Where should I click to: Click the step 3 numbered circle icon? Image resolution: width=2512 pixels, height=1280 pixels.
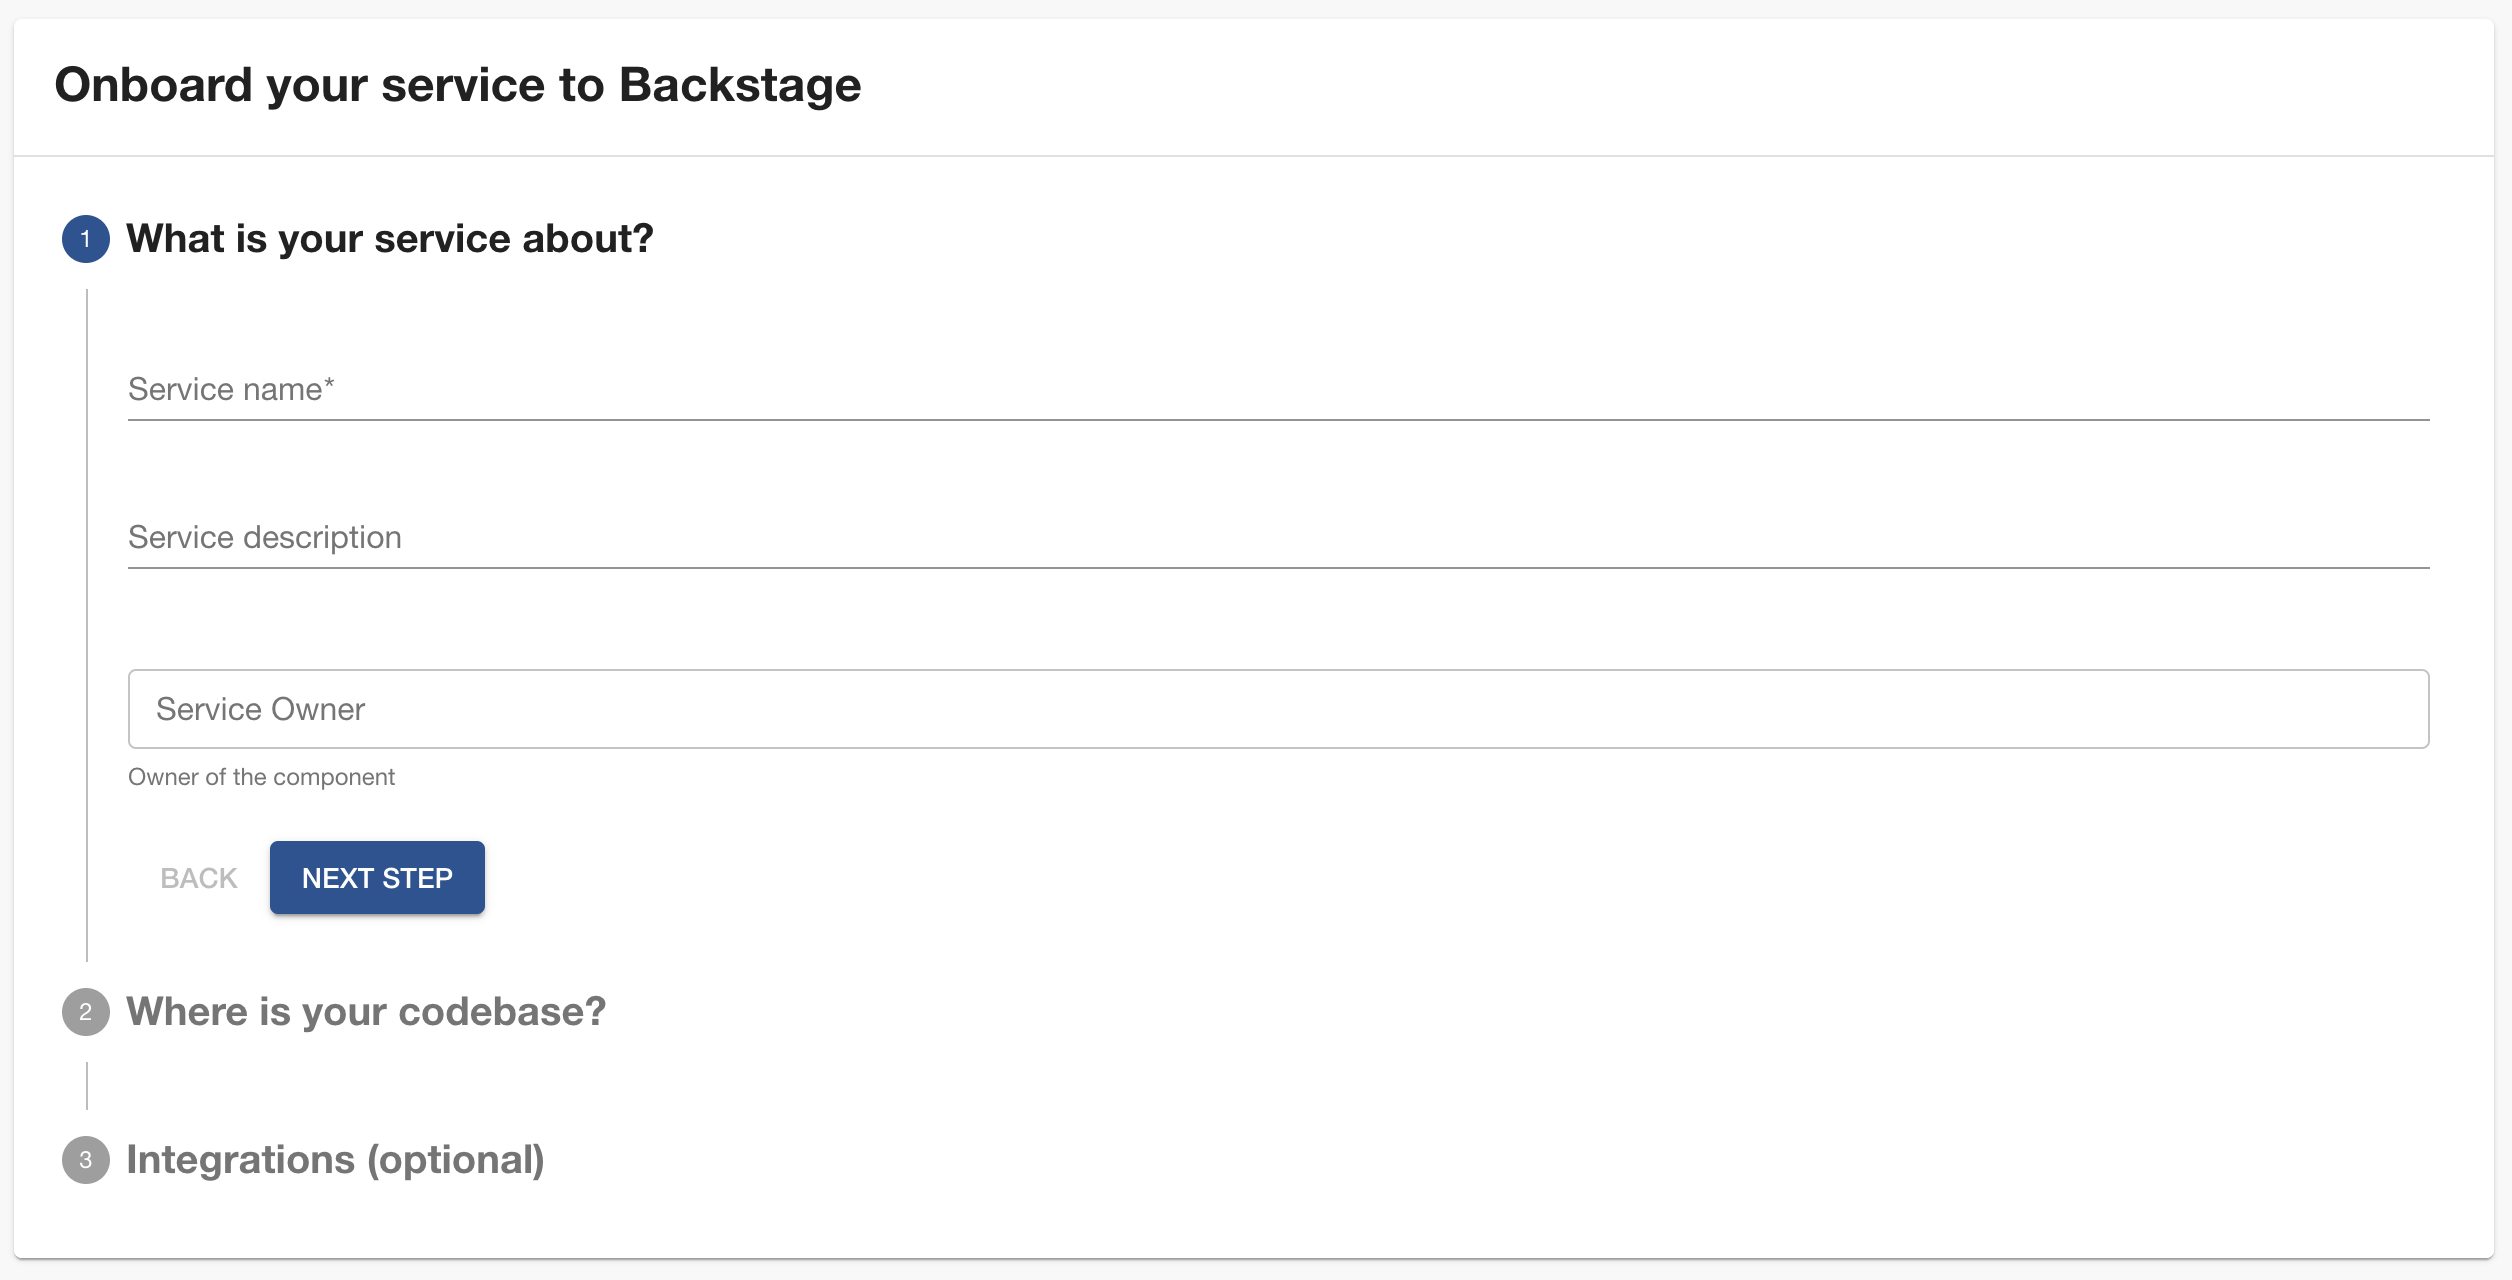pyautogui.click(x=86, y=1160)
